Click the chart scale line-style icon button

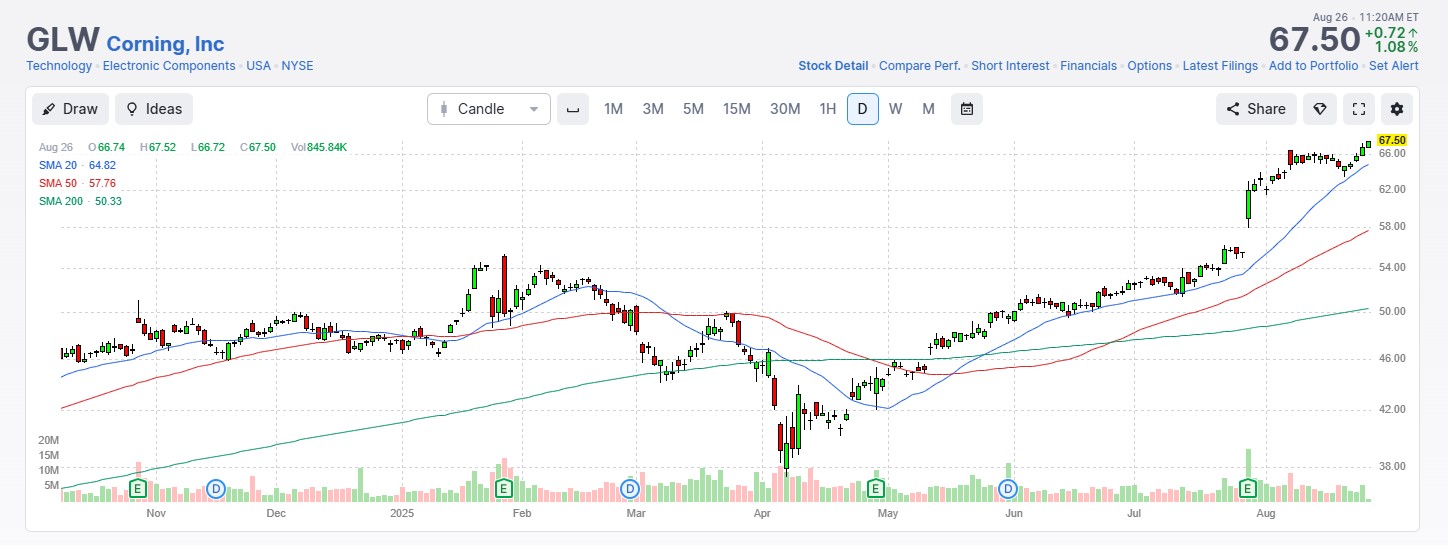[x=573, y=109]
